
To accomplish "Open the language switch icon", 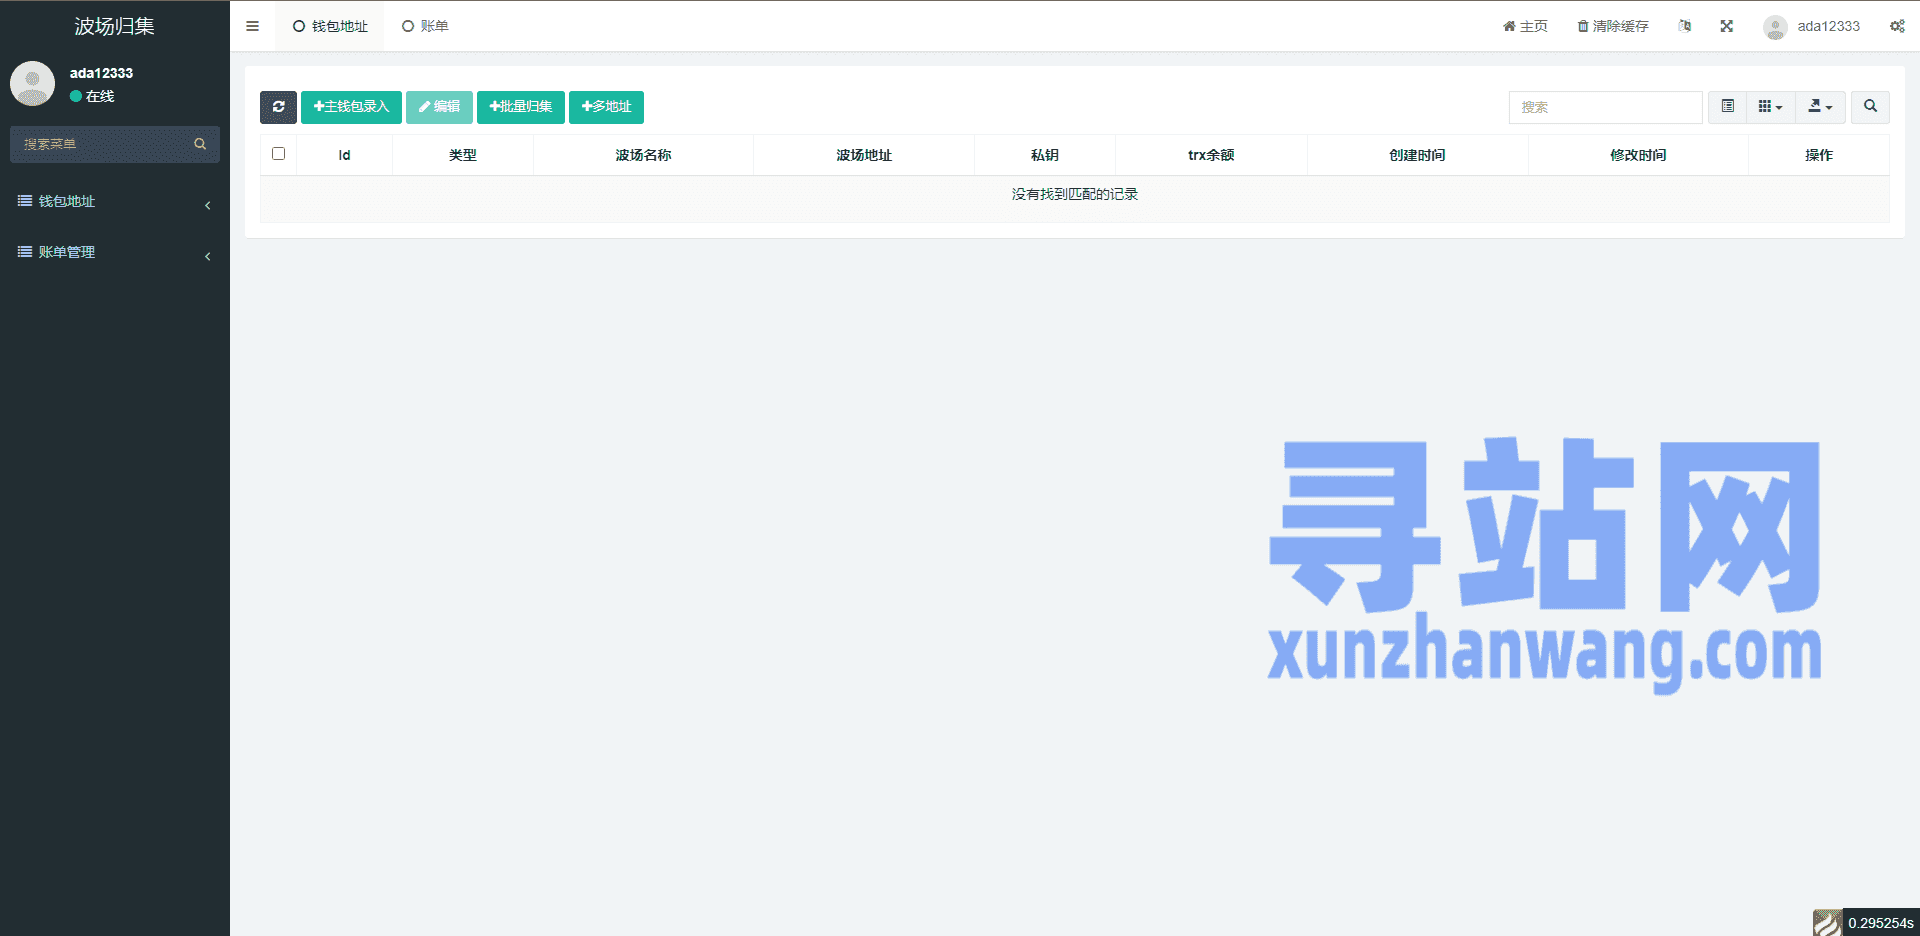I will [x=1685, y=26].
